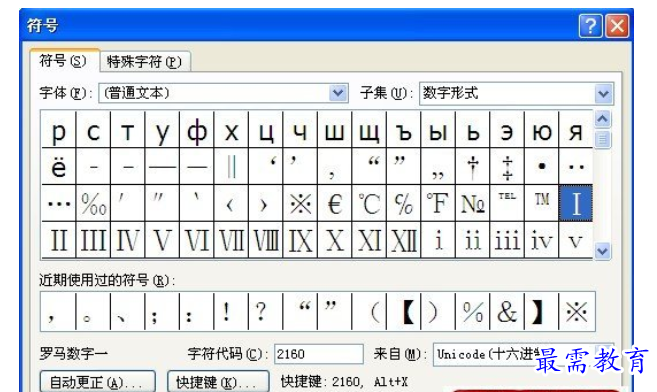Click the symbol grid scrollbar down arrow
Image resolution: width=657 pixels, height=392 pixels.
[x=603, y=251]
